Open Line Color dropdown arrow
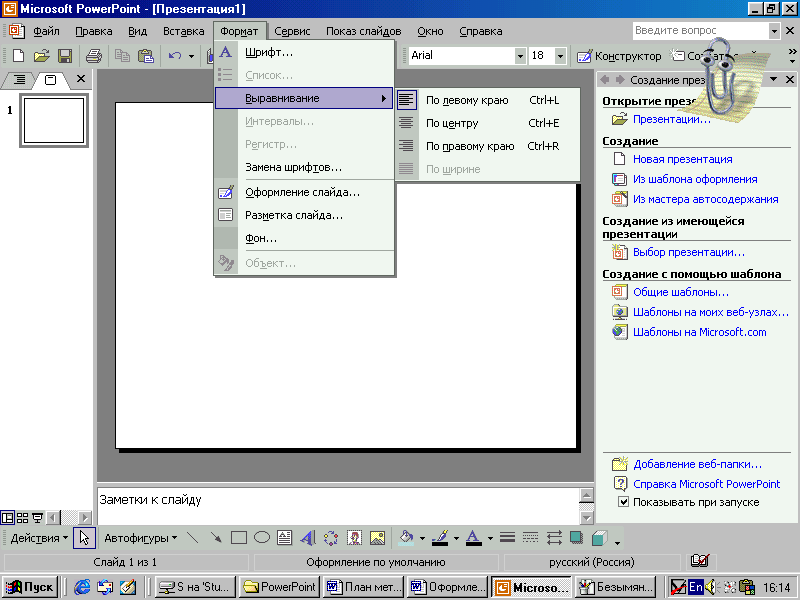The height and width of the screenshot is (600, 800). (456, 538)
